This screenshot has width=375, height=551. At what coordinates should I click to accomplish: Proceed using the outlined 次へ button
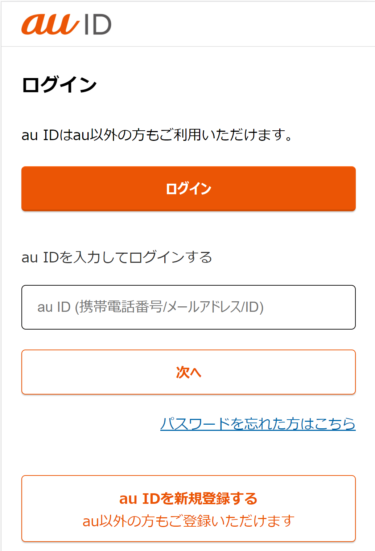coord(188,372)
